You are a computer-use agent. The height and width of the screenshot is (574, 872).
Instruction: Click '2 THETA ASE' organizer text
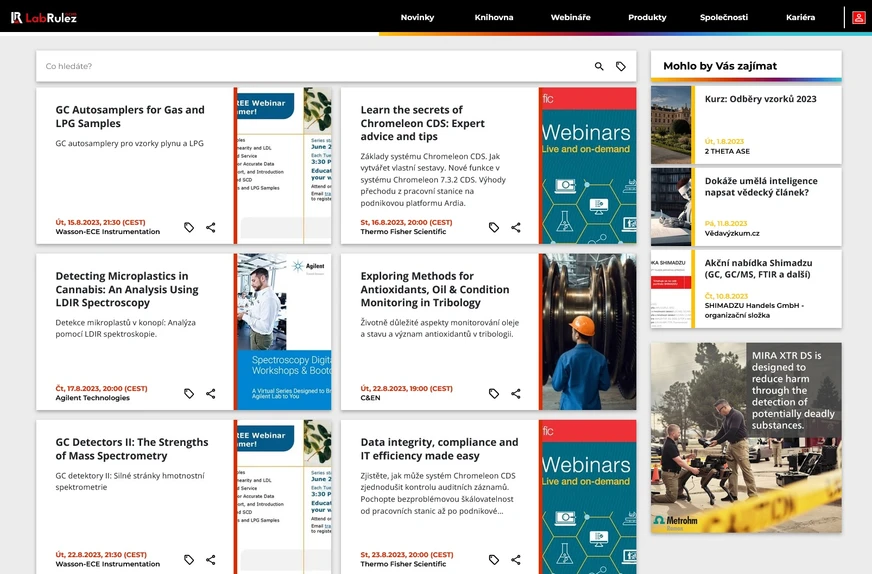click(x=727, y=151)
